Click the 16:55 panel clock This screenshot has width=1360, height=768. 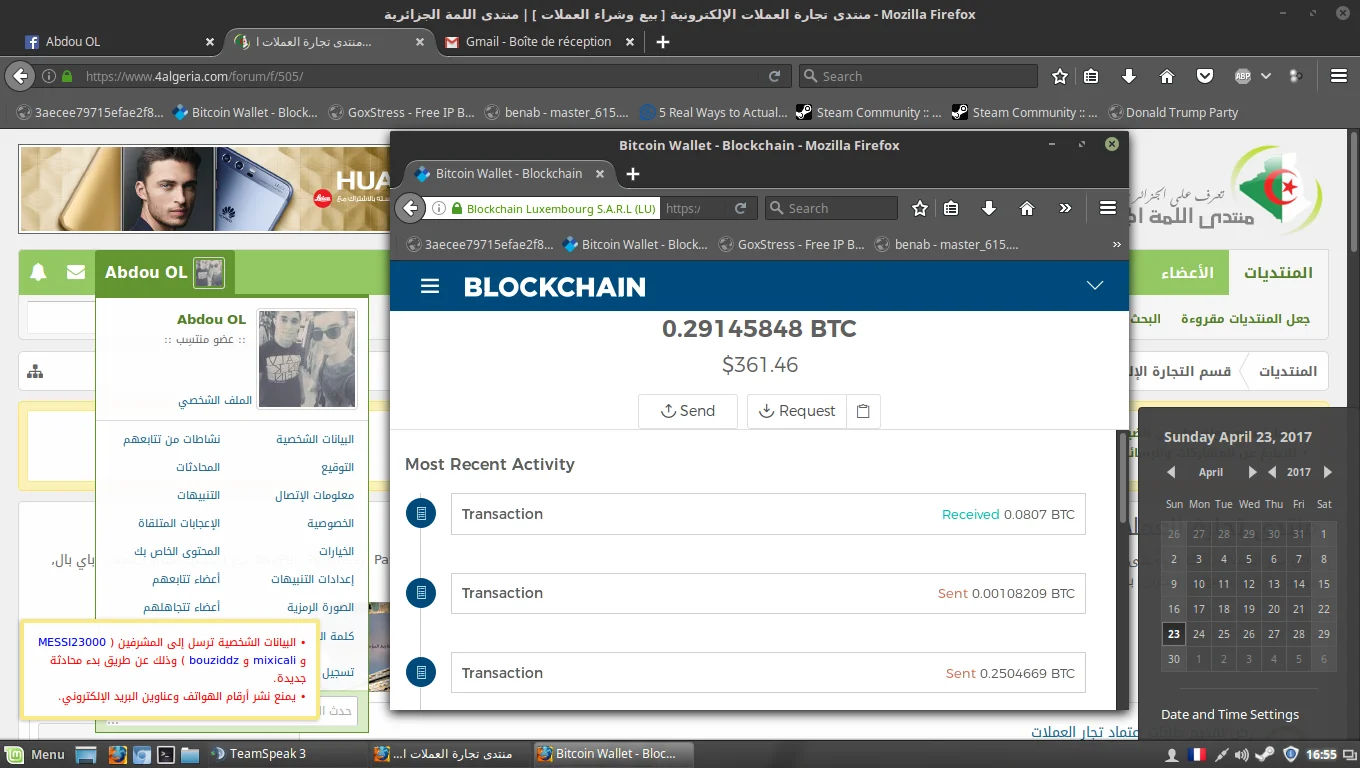(x=1322, y=754)
